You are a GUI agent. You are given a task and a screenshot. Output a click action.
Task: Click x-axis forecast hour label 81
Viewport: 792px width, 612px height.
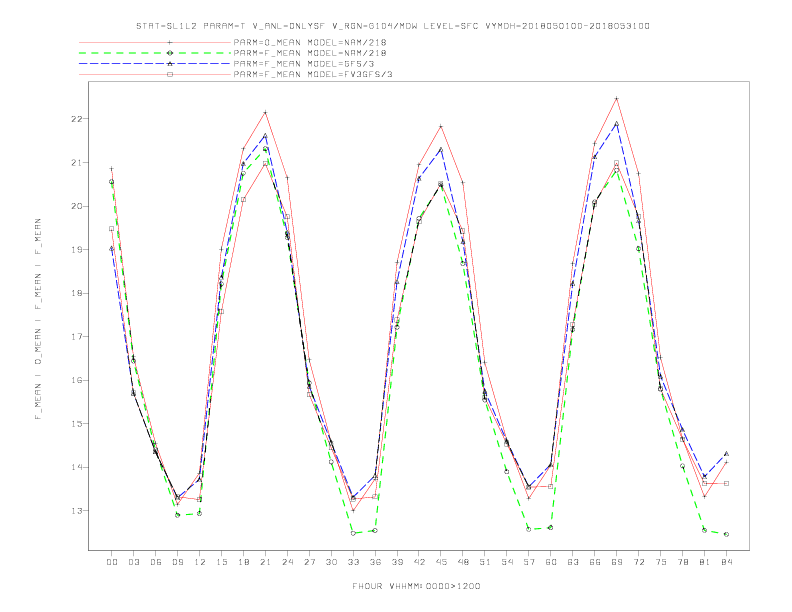(705, 562)
